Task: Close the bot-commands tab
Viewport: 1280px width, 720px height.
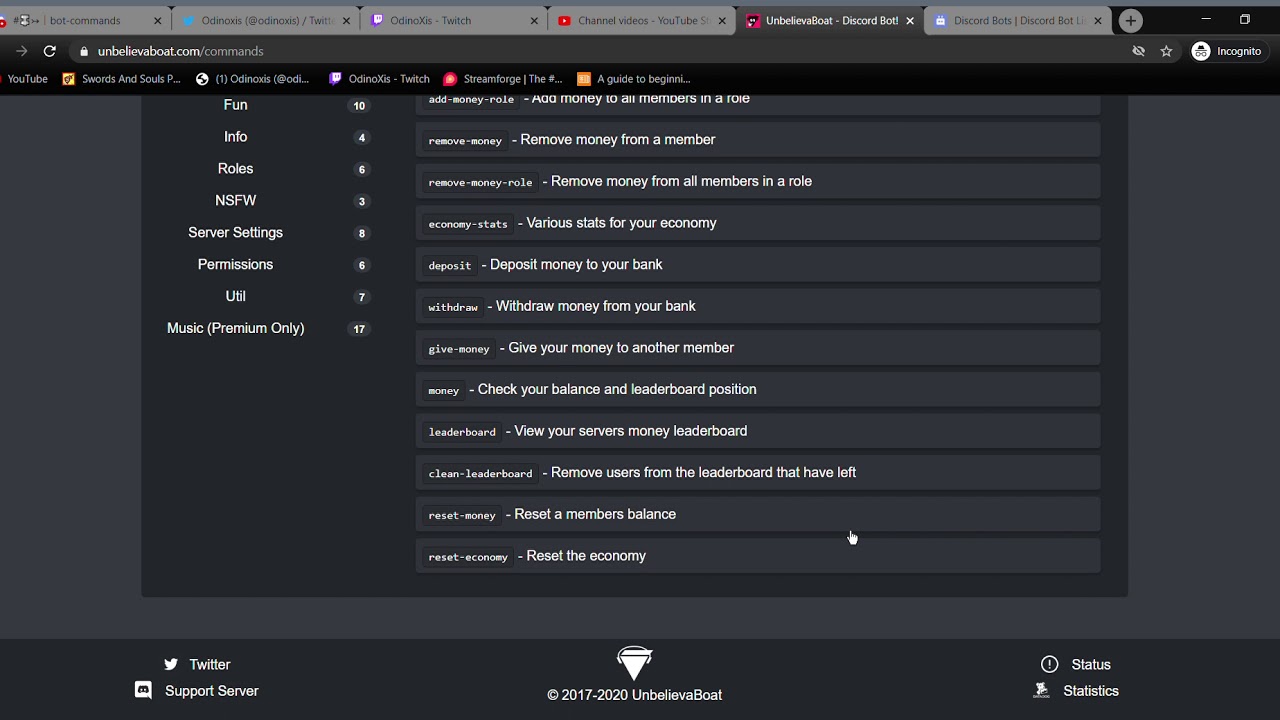Action: [x=157, y=20]
